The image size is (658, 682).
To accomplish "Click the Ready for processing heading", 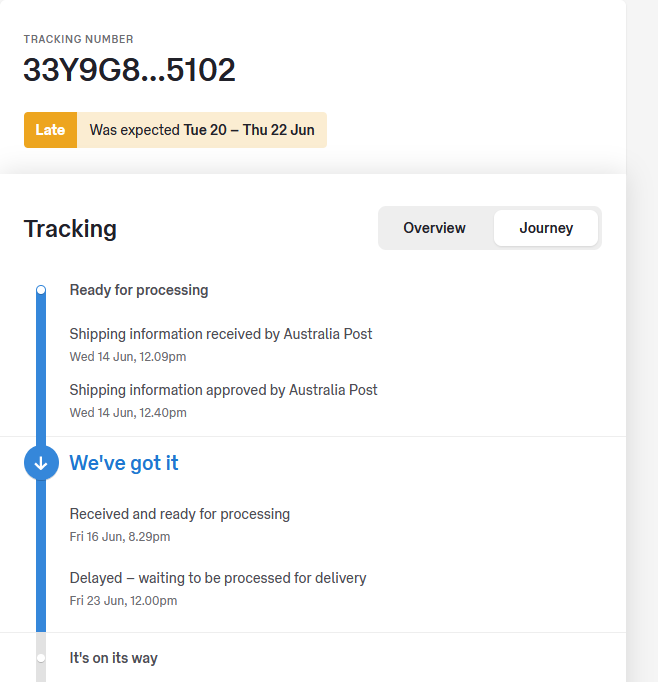I will (x=139, y=290).
